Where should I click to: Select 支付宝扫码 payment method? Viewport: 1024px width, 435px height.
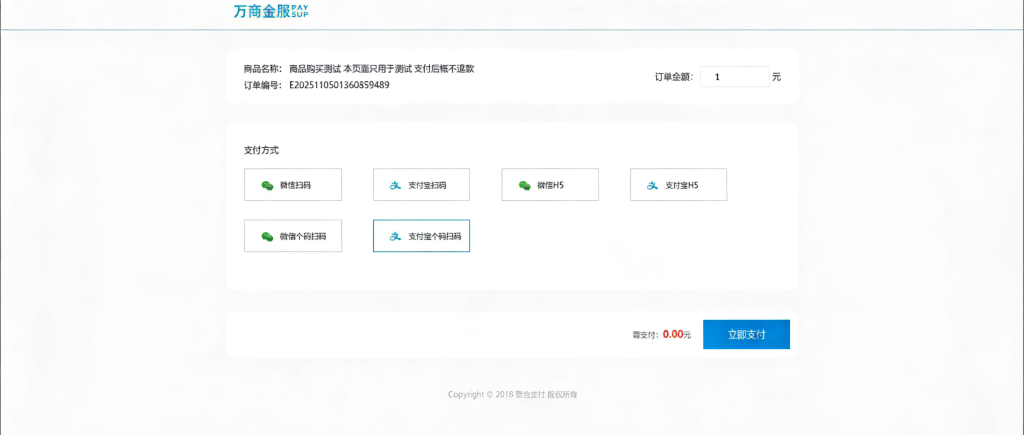pos(421,185)
